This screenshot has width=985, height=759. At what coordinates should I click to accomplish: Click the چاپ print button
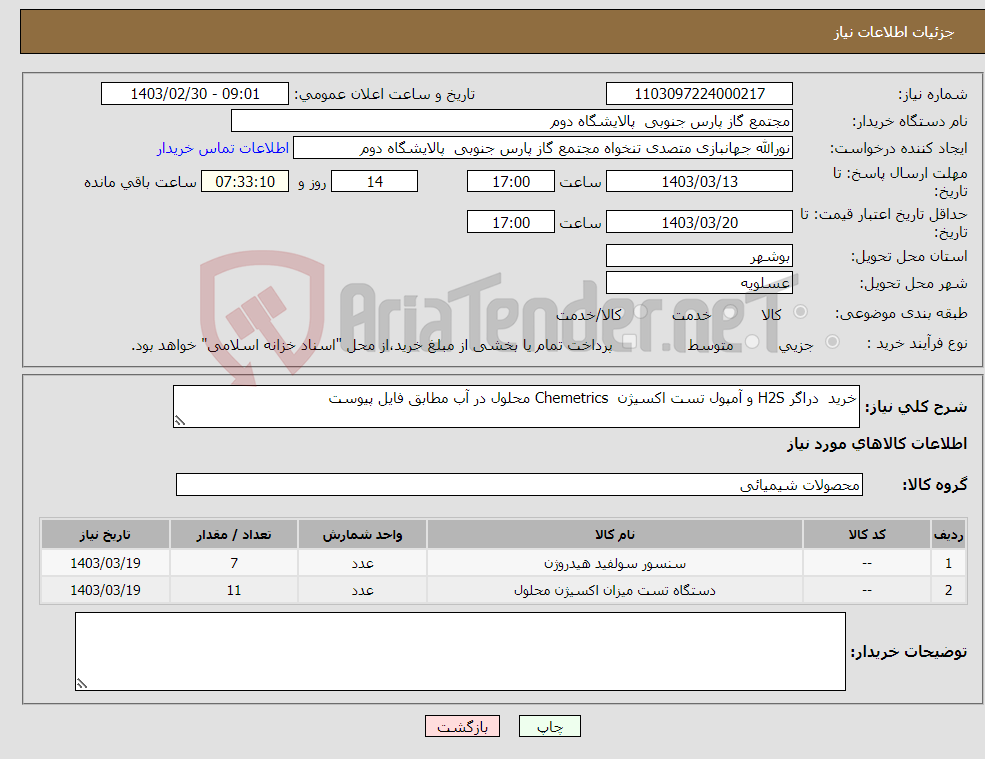[550, 726]
